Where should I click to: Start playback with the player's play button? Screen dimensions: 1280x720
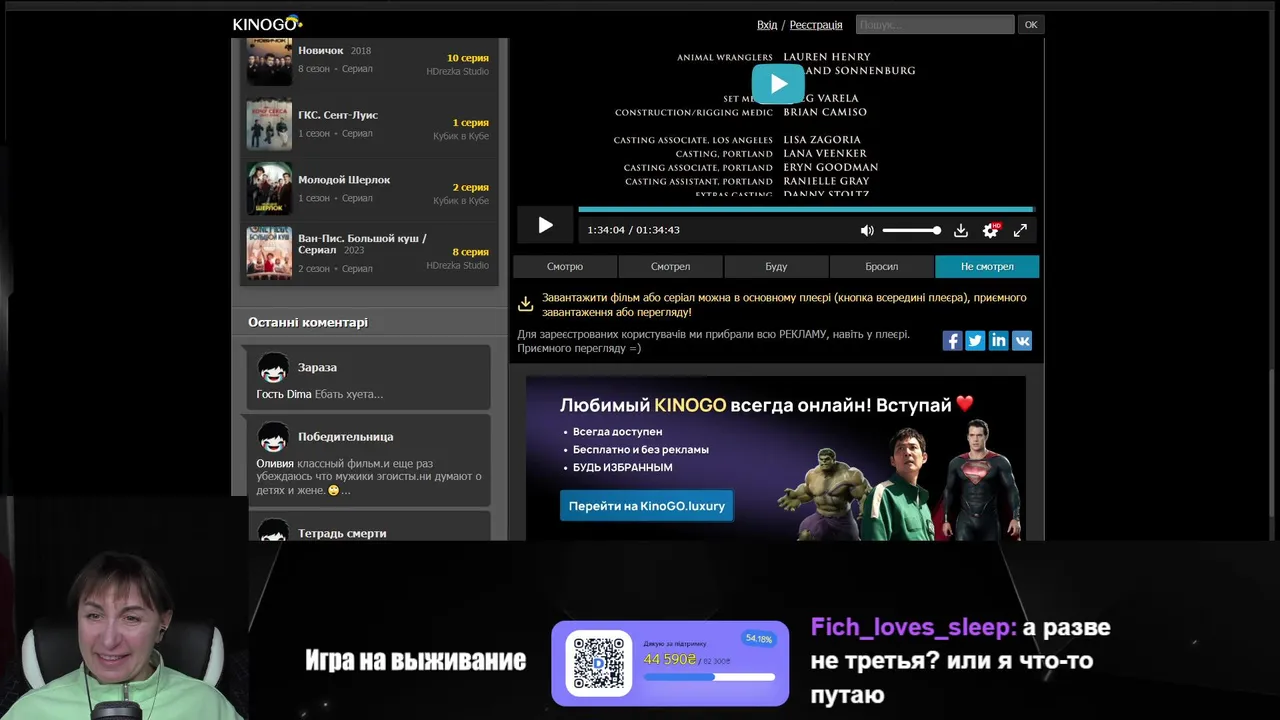click(x=545, y=226)
